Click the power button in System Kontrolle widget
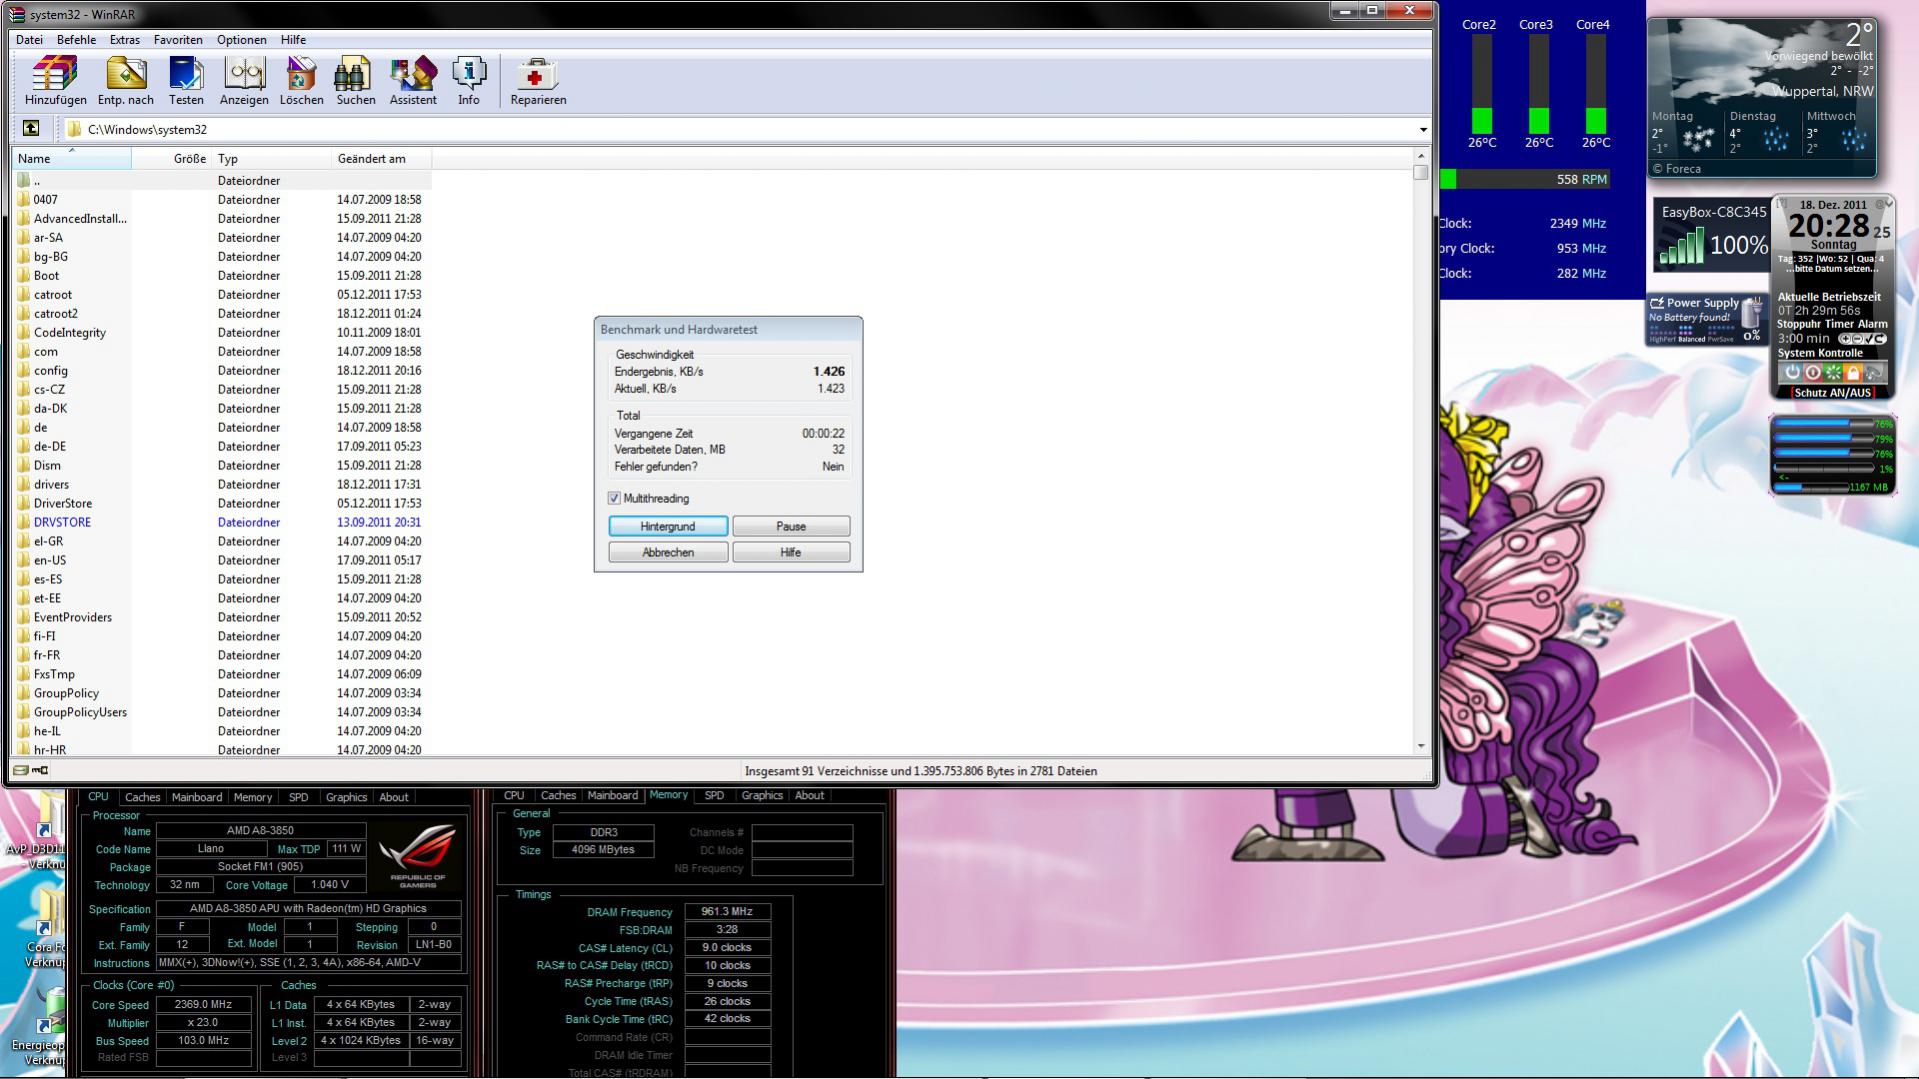1919x1079 pixels. point(1792,372)
